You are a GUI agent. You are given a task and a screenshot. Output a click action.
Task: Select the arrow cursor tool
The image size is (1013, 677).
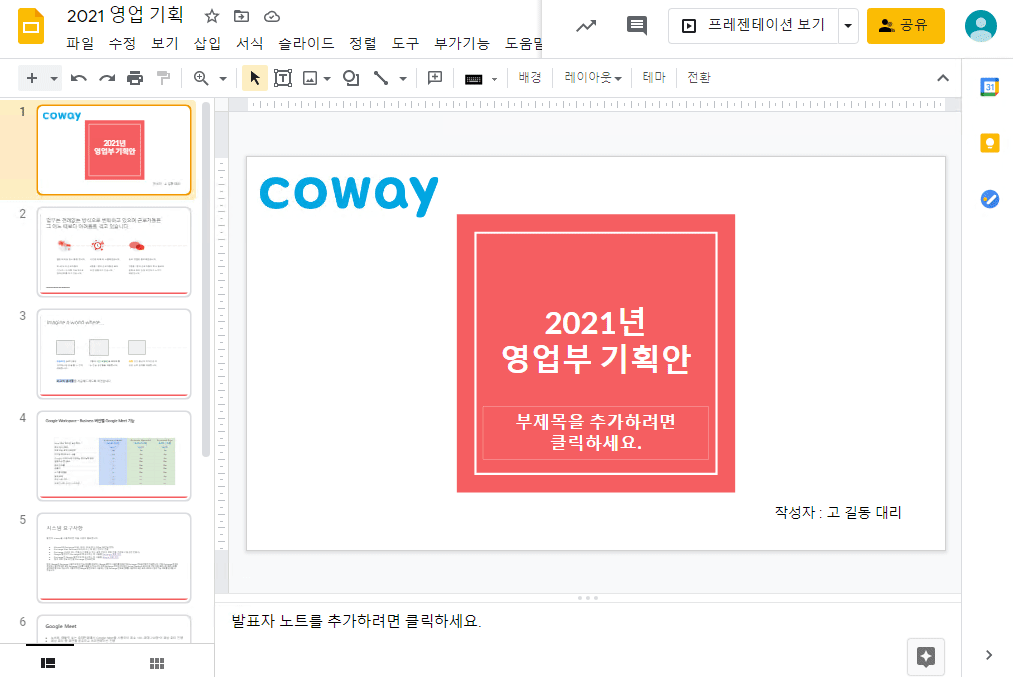[255, 78]
